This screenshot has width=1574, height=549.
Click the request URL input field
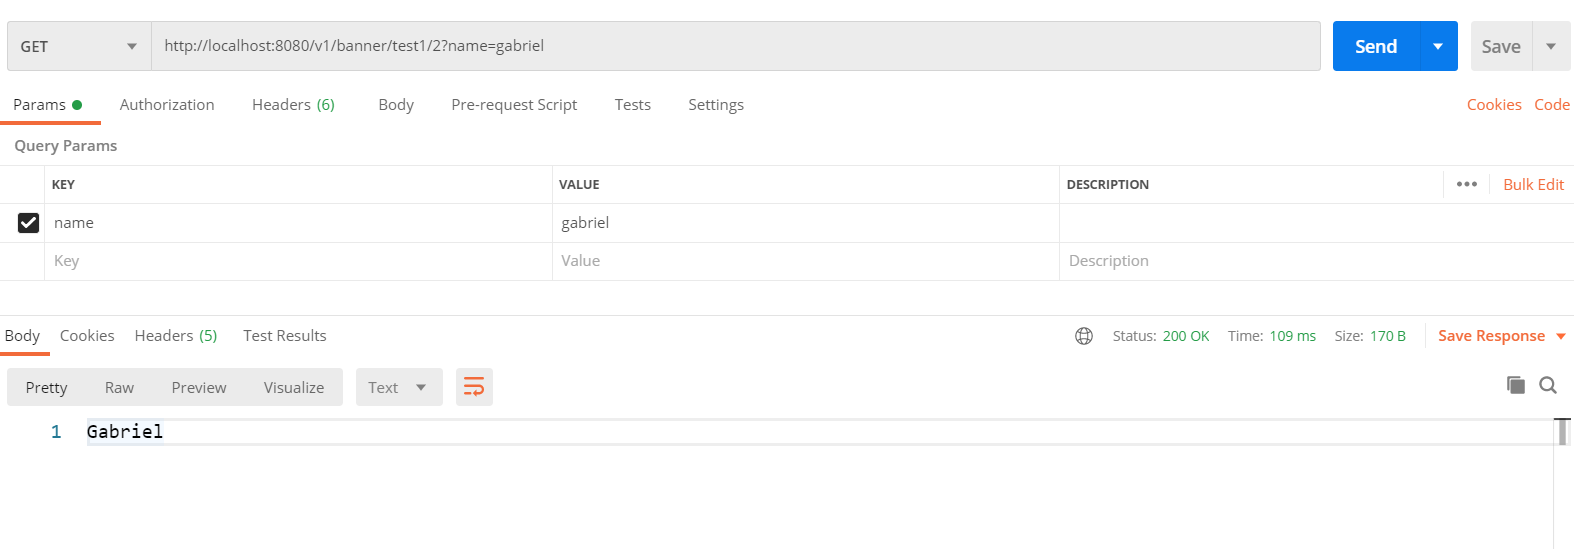point(735,46)
